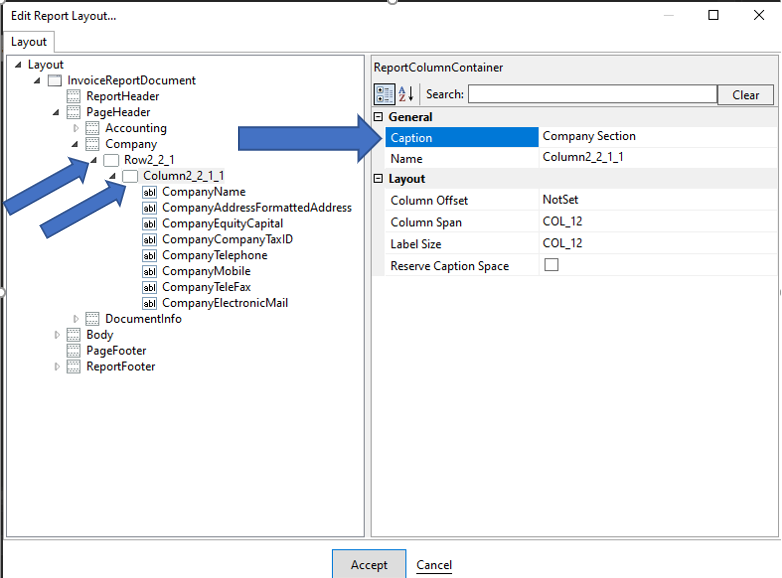Select CompanyMobile in the tree
Viewport: 782px width, 578px height.
click(x=206, y=271)
